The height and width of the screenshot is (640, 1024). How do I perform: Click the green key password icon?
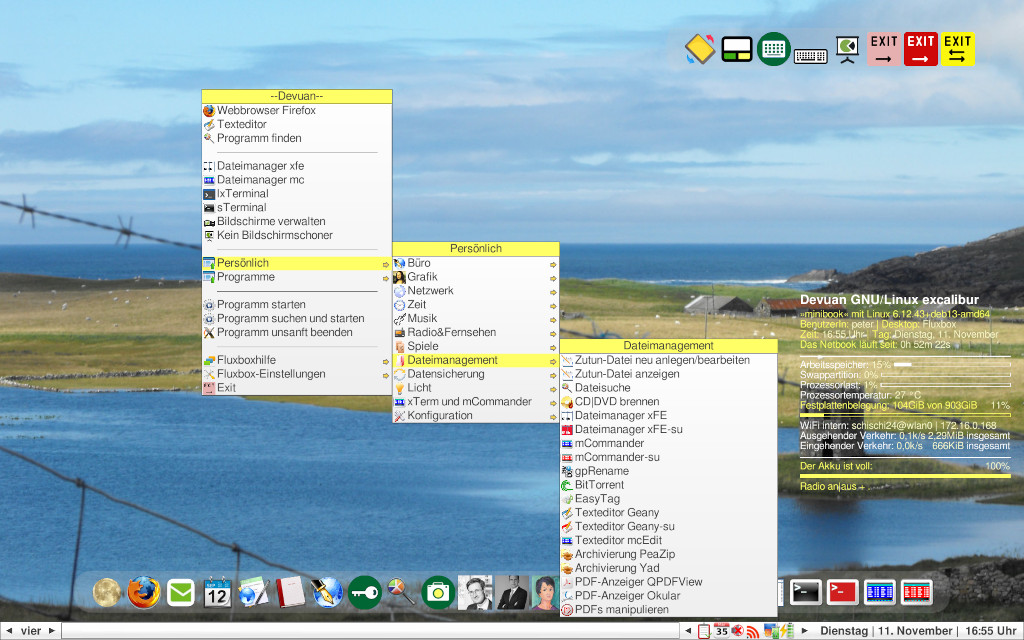point(364,593)
